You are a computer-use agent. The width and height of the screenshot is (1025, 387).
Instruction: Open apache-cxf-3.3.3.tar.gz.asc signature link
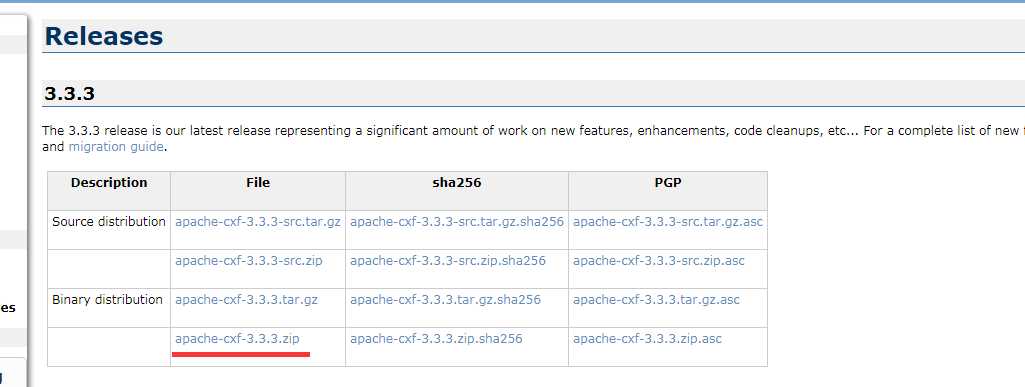click(656, 300)
